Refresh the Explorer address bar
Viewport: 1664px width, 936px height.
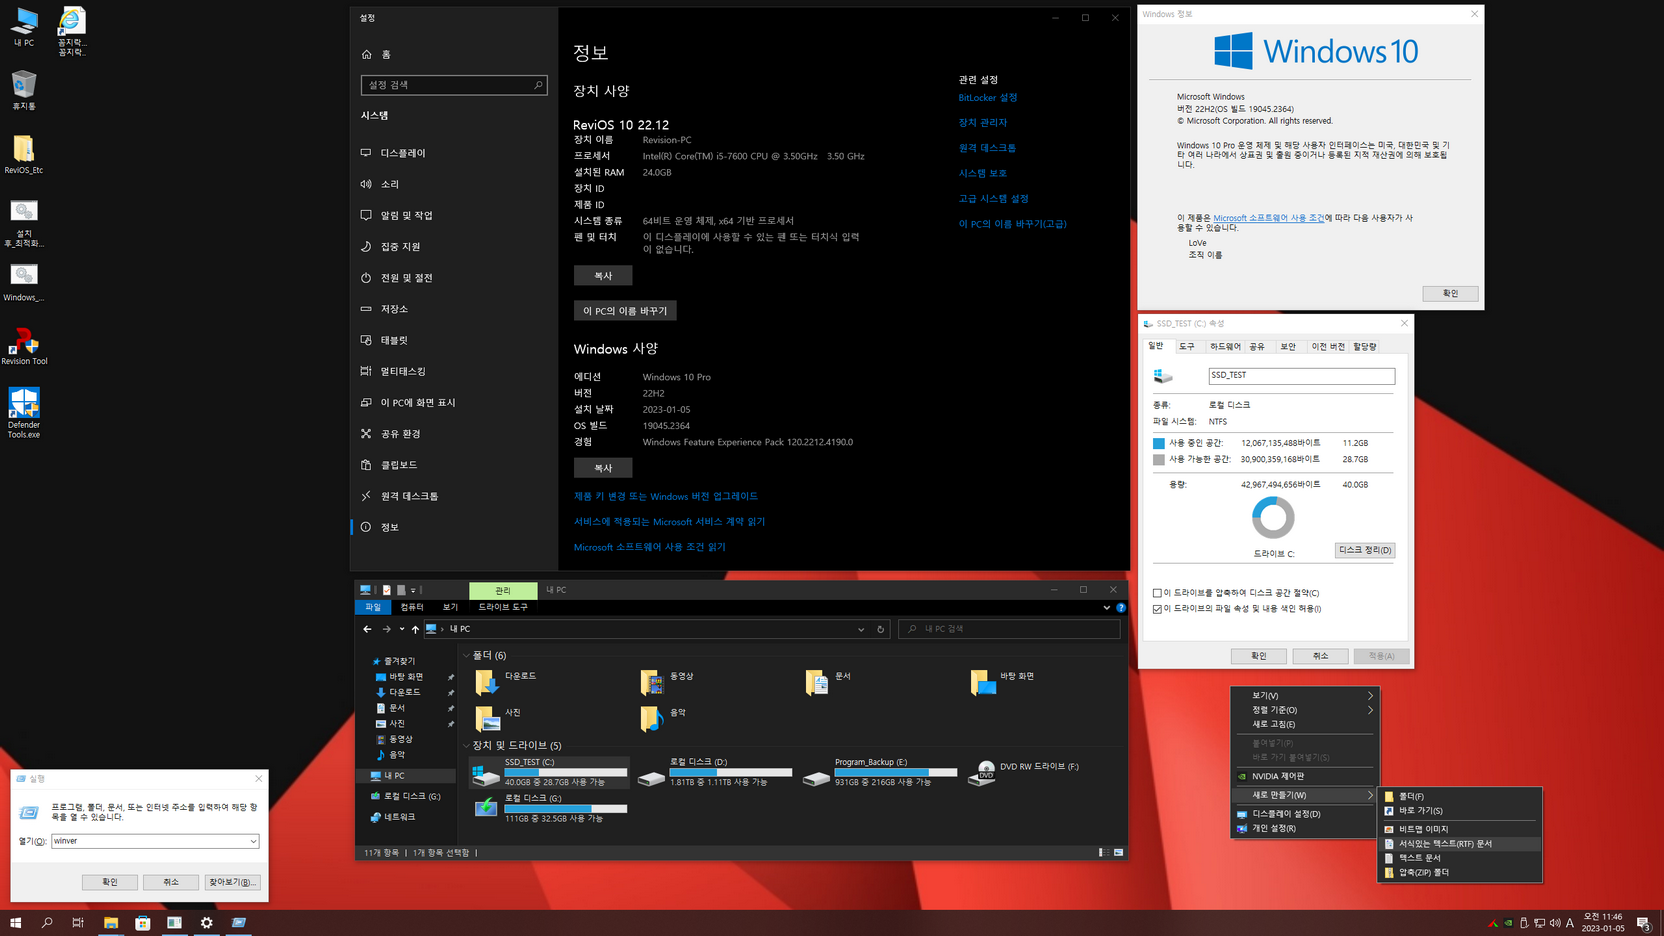[881, 629]
